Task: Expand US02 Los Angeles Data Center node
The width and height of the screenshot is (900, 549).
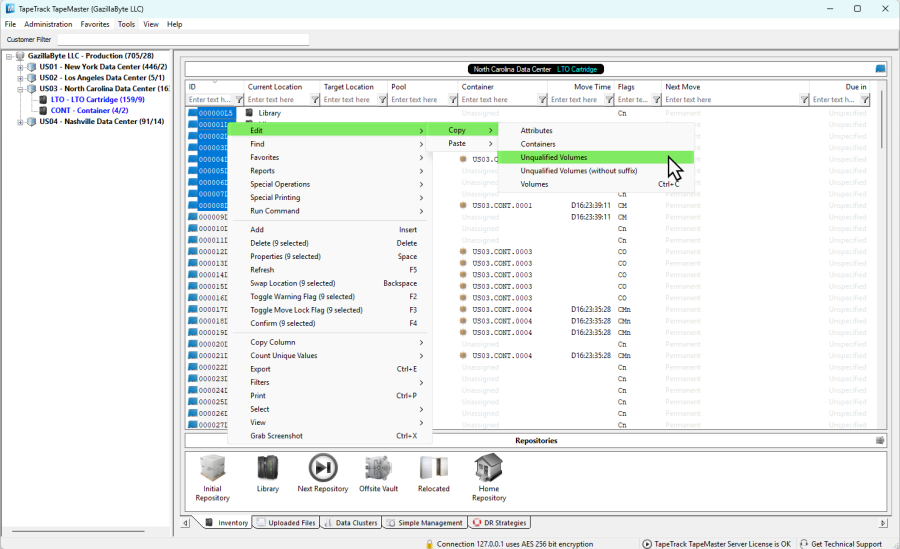Action: (x=20, y=78)
